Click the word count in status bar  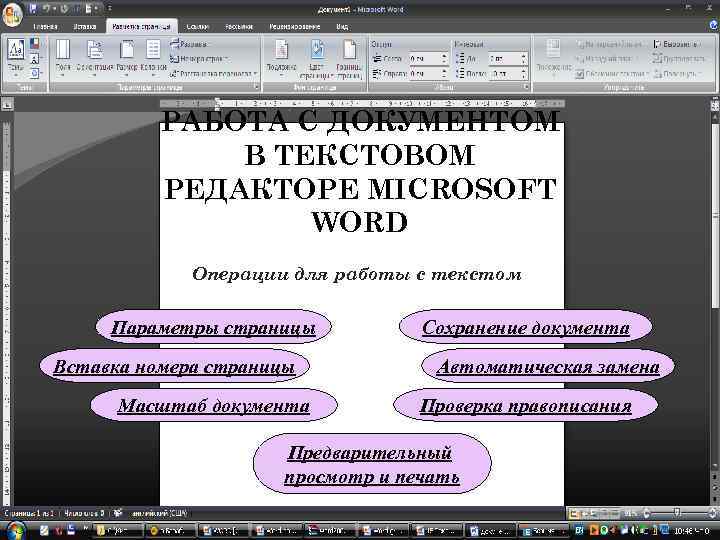(x=85, y=513)
